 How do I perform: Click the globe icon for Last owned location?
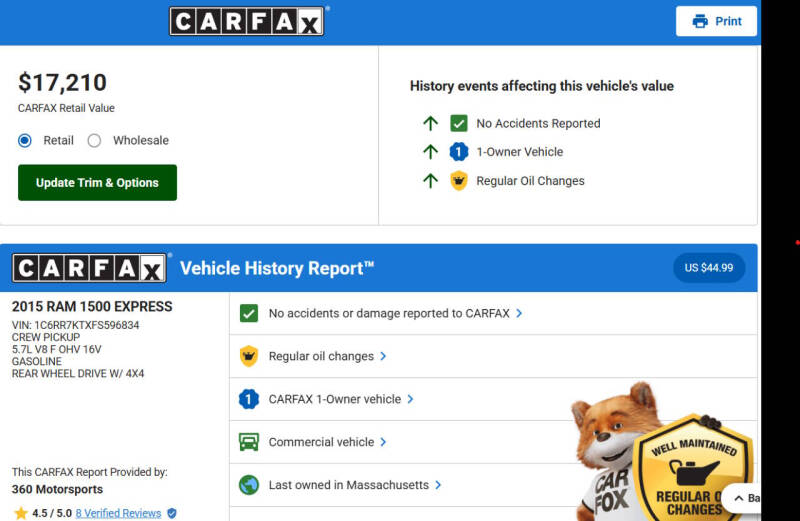point(249,485)
